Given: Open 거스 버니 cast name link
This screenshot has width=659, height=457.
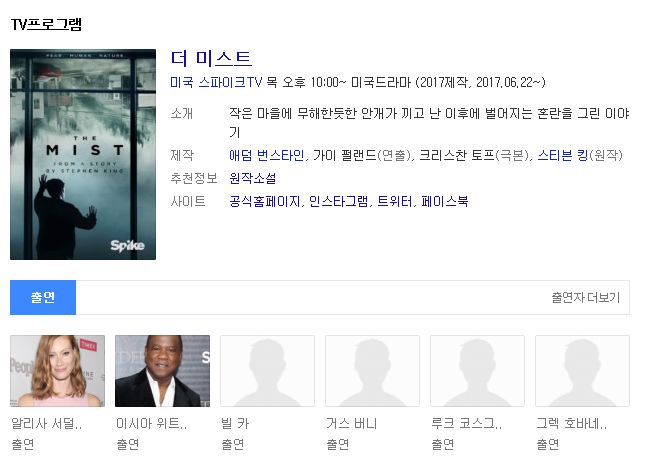Looking at the screenshot, I should pyautogui.click(x=352, y=423).
